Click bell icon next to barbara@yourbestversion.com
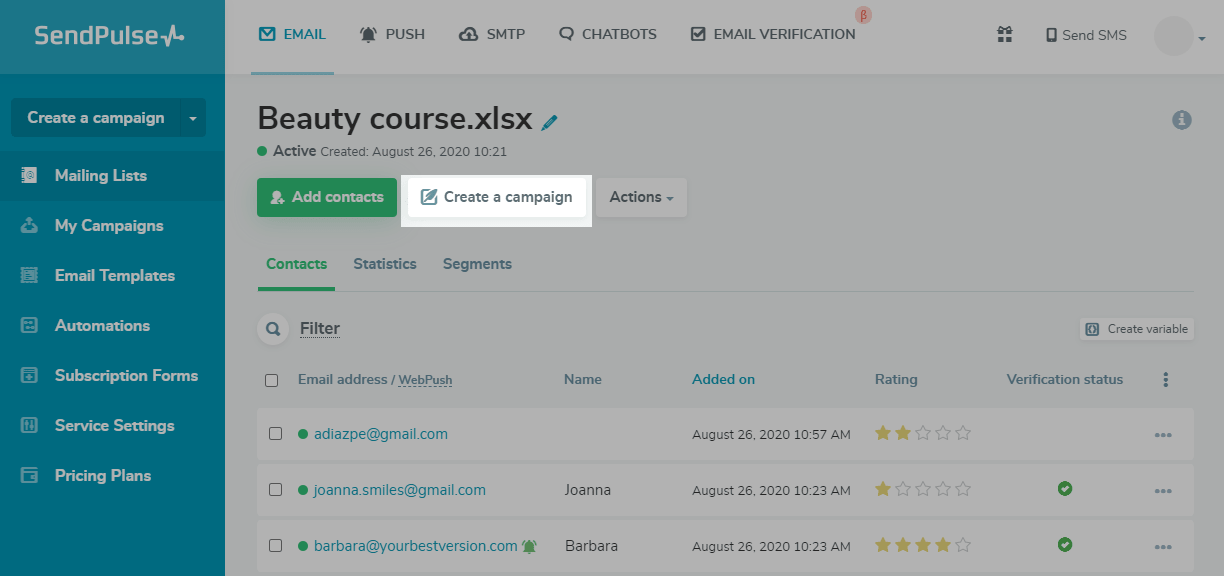 pos(529,547)
